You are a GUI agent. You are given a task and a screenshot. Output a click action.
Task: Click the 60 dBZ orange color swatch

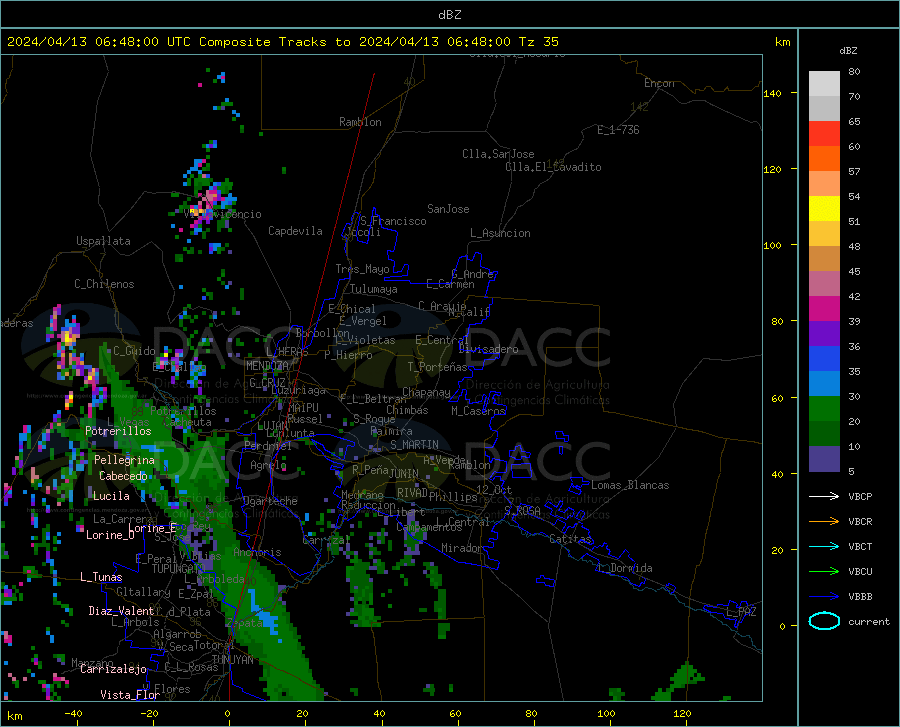[x=824, y=158]
